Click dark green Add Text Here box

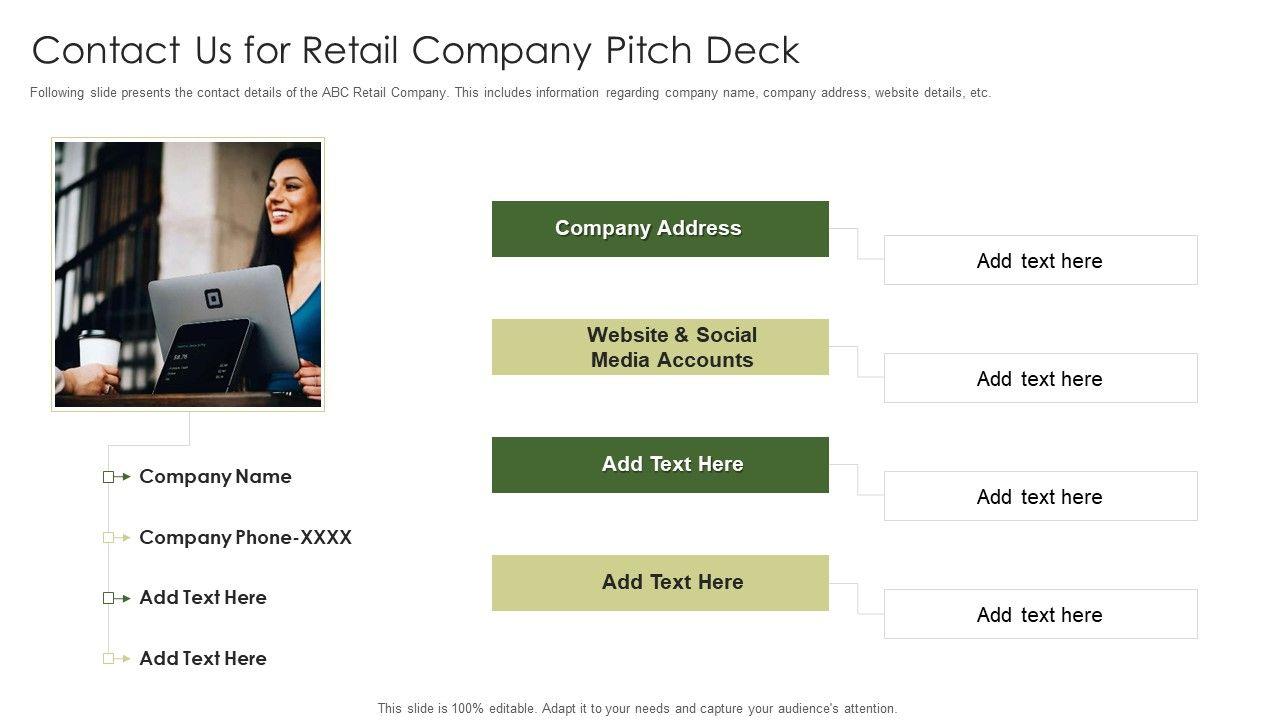(660, 465)
